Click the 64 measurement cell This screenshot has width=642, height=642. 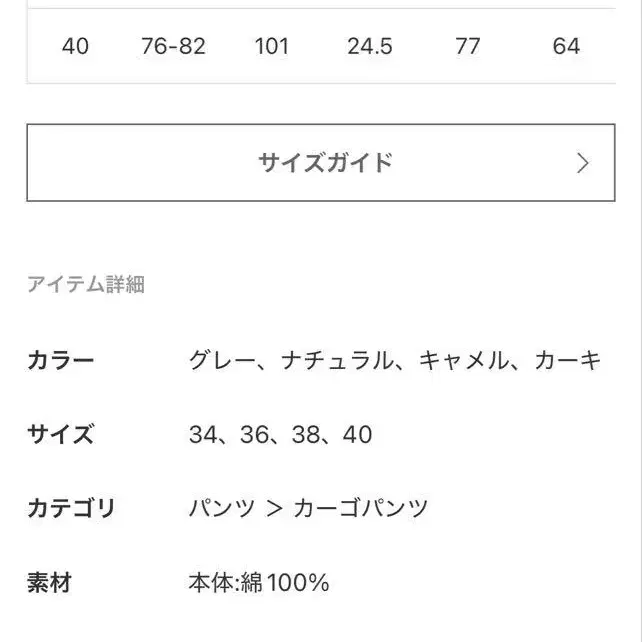tap(565, 46)
